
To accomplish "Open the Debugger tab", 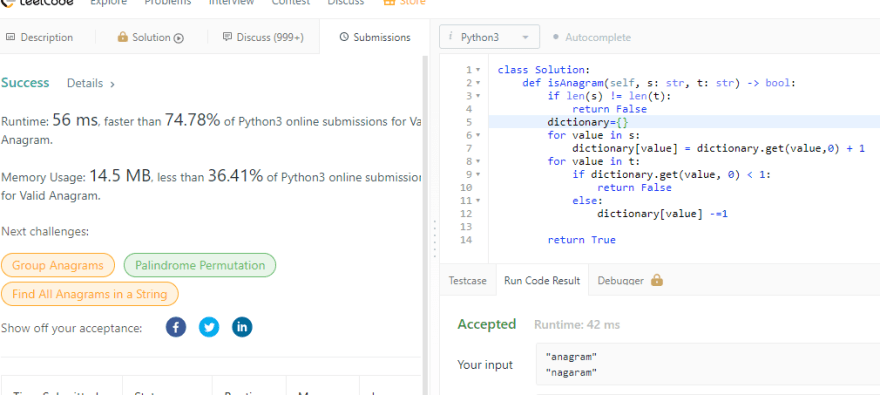I will (x=630, y=281).
